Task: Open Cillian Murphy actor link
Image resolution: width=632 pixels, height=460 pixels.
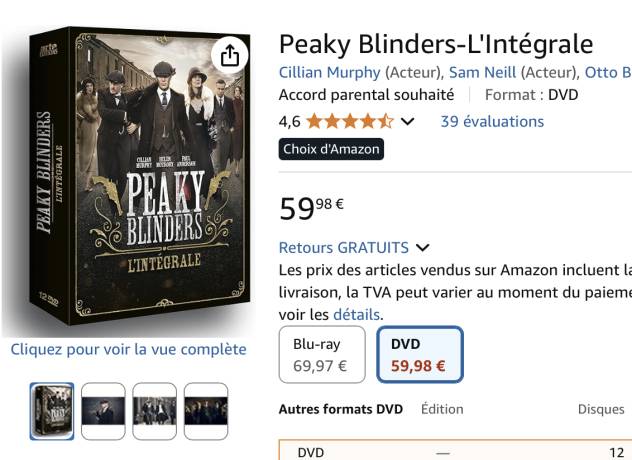Action: 329,72
